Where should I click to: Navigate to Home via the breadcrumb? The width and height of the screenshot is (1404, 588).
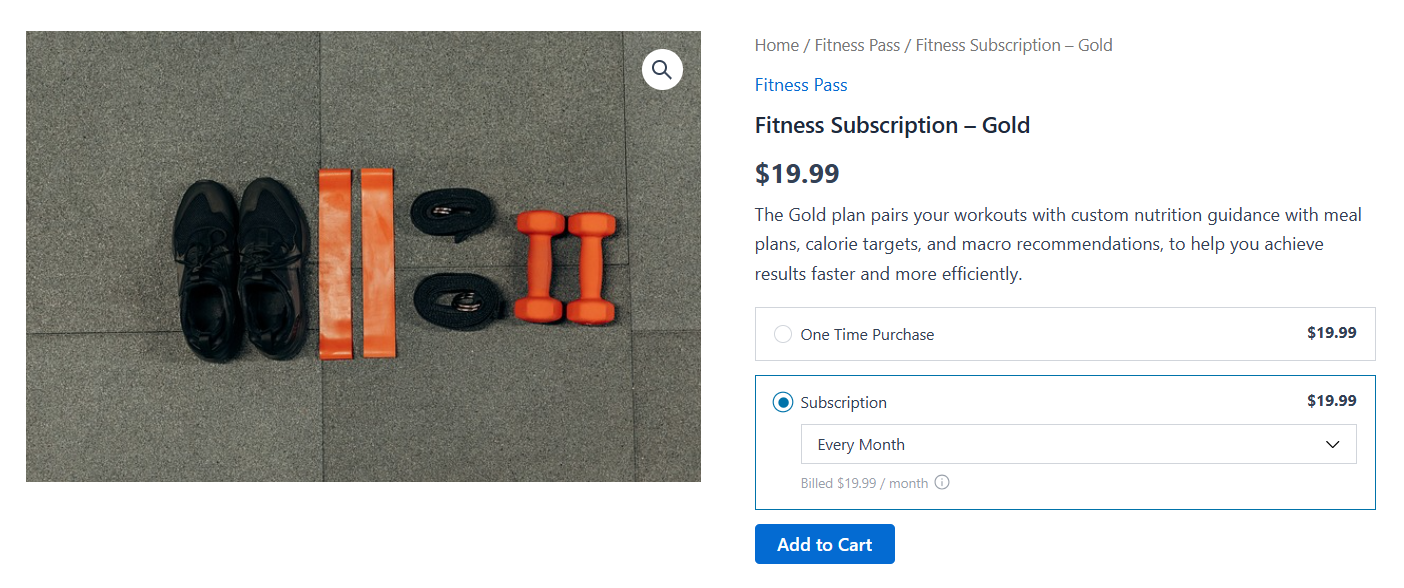[777, 45]
